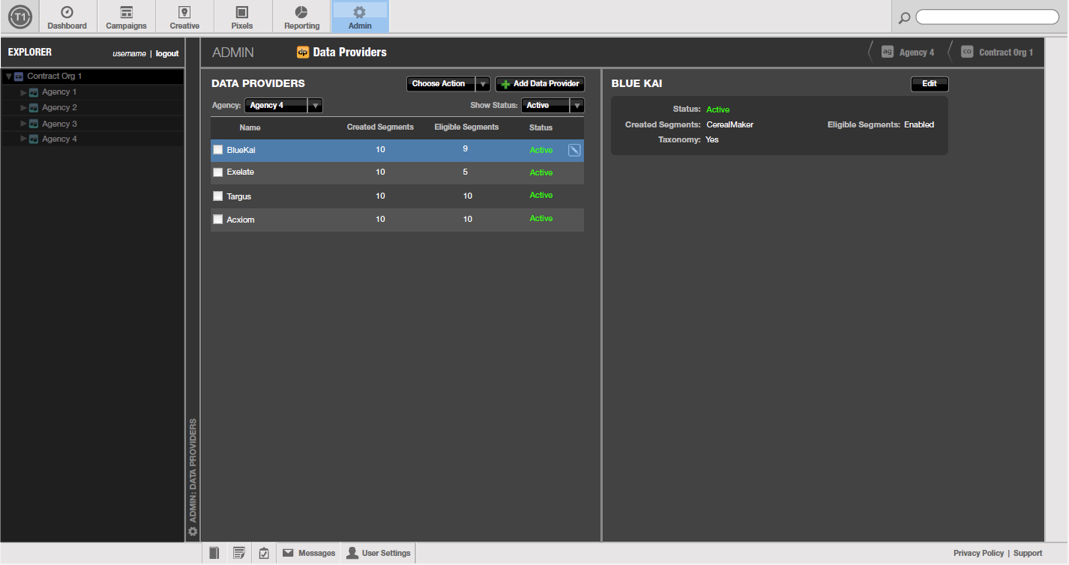
Task: Click the T1 logo icon
Action: click(20, 16)
